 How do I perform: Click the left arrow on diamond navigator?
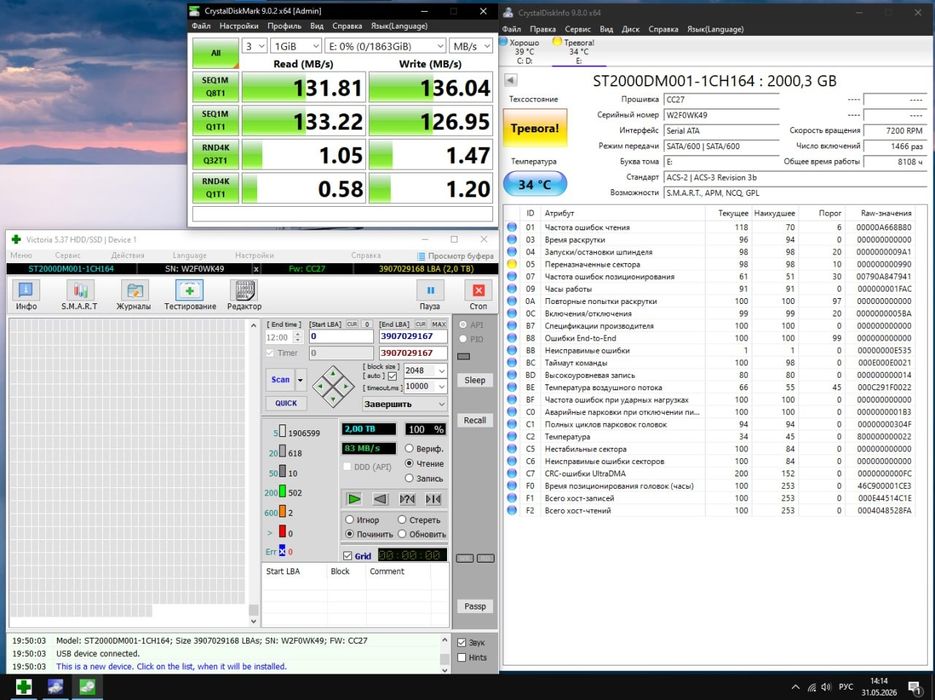[x=320, y=386]
